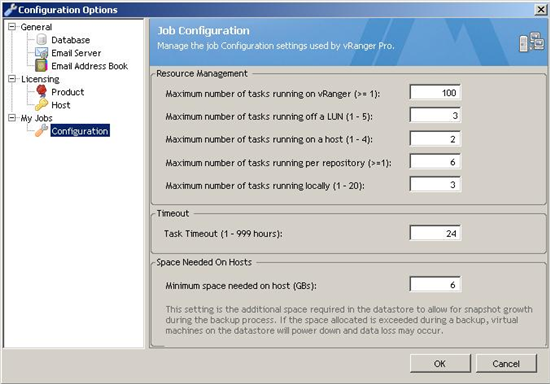Viewport: 550px width, 384px height.
Task: Click the tasks on a host field
Action: pos(435,139)
